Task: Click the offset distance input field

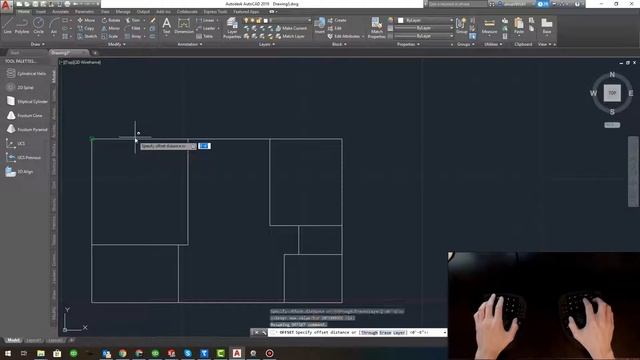Action: click(204, 146)
